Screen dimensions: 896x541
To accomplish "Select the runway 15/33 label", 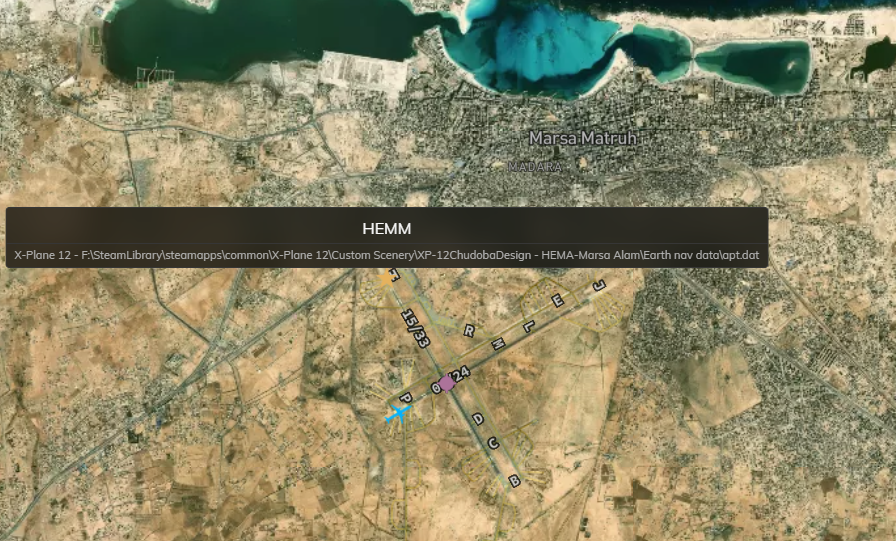I will (x=414, y=326).
